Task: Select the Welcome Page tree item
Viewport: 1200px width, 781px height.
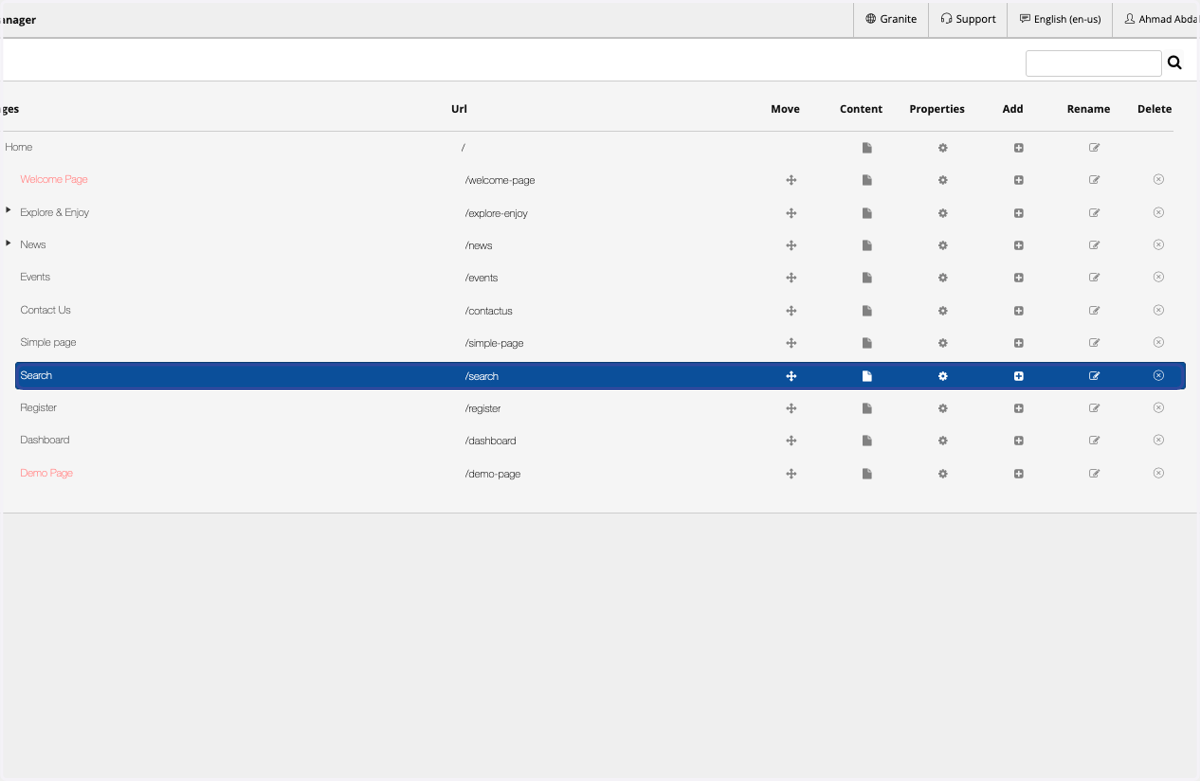Action: click(x=54, y=179)
